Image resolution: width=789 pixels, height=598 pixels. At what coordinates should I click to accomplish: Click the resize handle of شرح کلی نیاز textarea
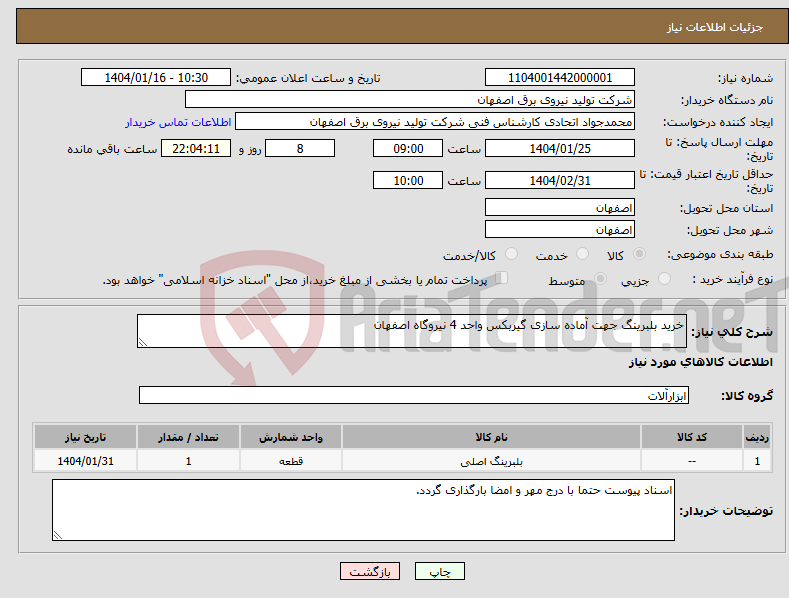(x=143, y=342)
